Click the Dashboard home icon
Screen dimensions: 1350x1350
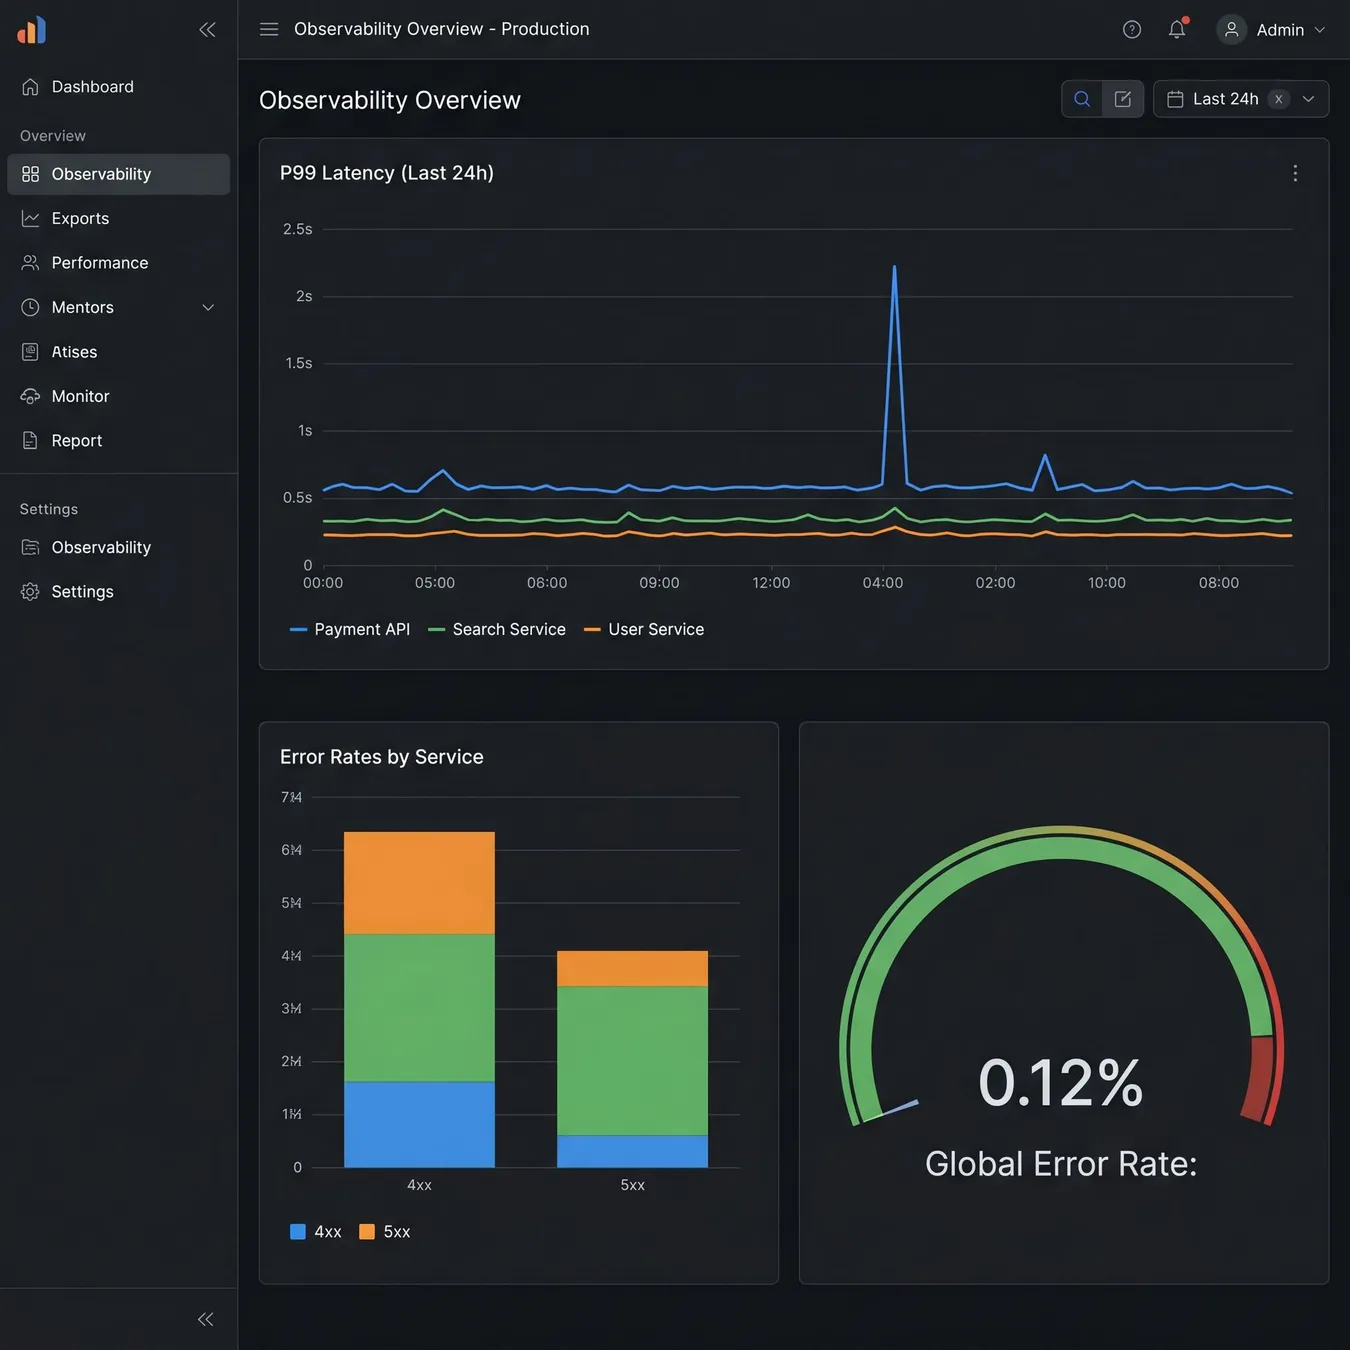click(31, 87)
